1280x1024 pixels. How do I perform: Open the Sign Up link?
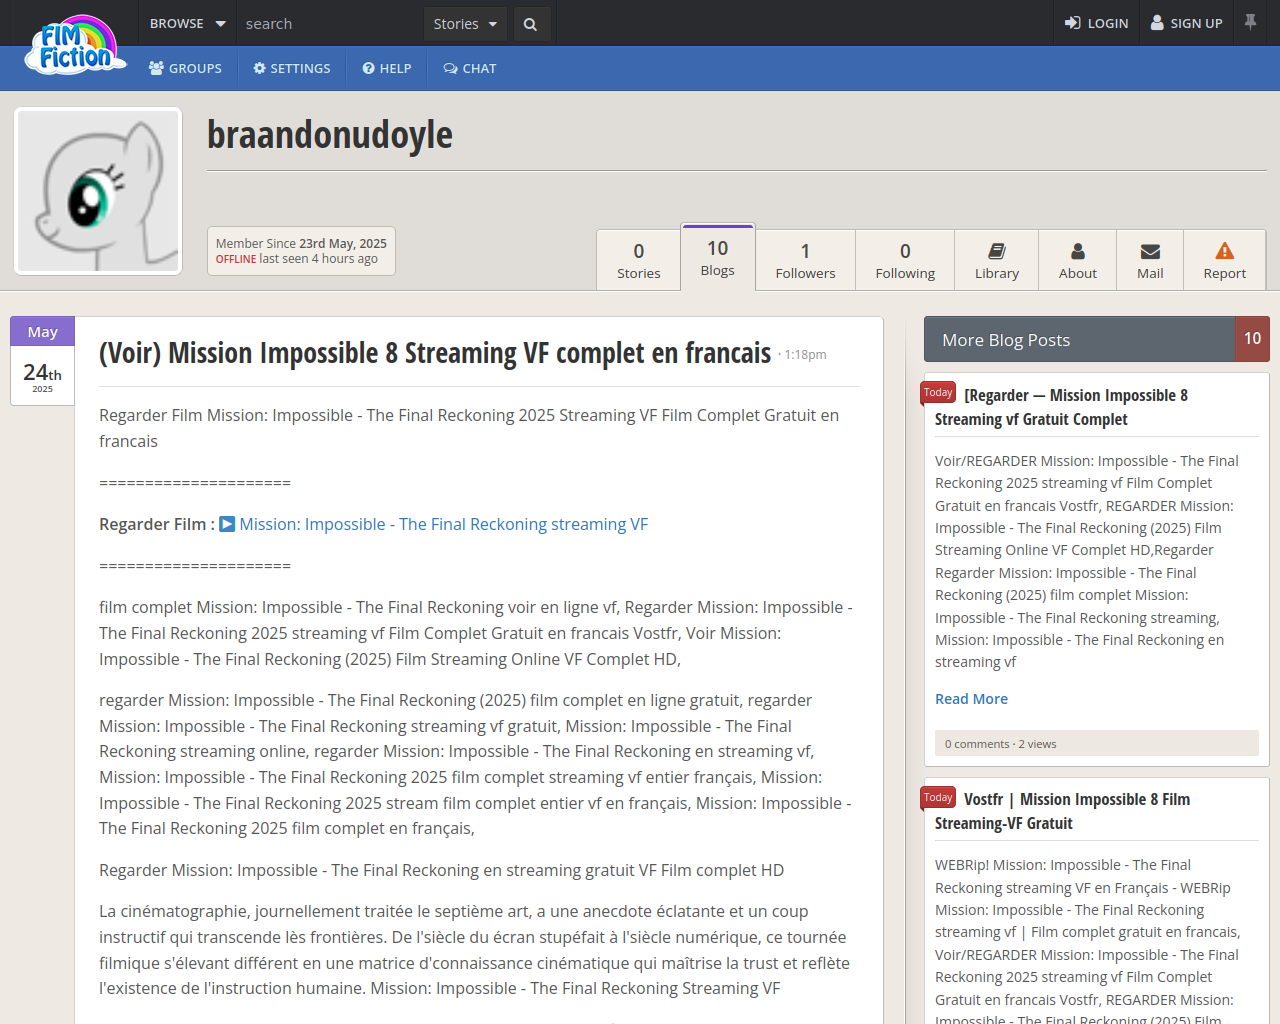click(1187, 23)
